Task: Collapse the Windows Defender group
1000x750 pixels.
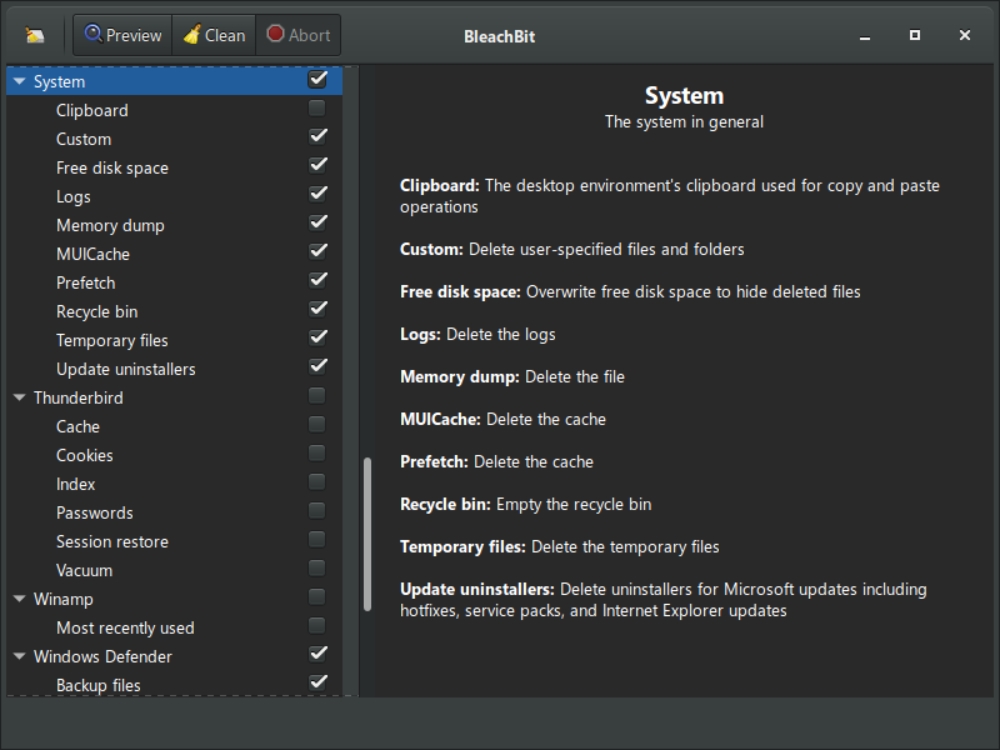Action: tap(20, 657)
